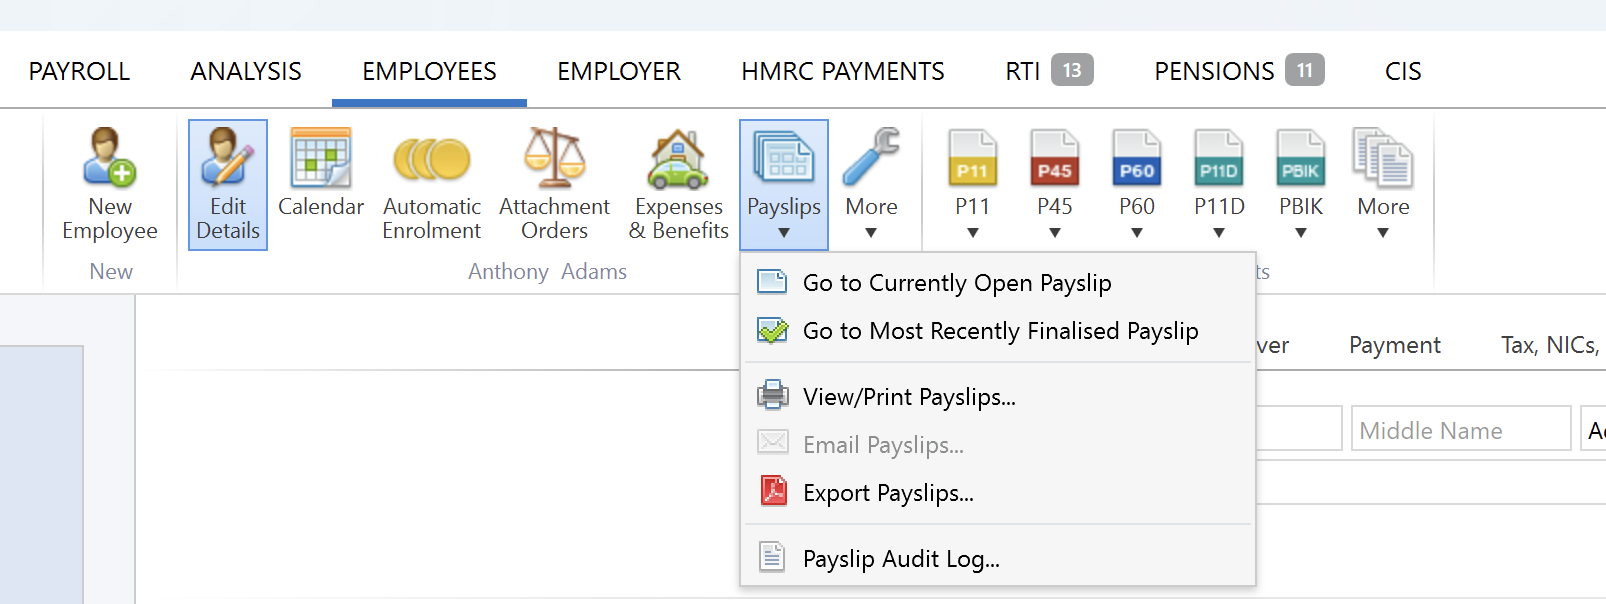Viewport: 1606px width, 604px height.
Task: Expand the reports More dropdown arrow
Action: tap(1383, 233)
